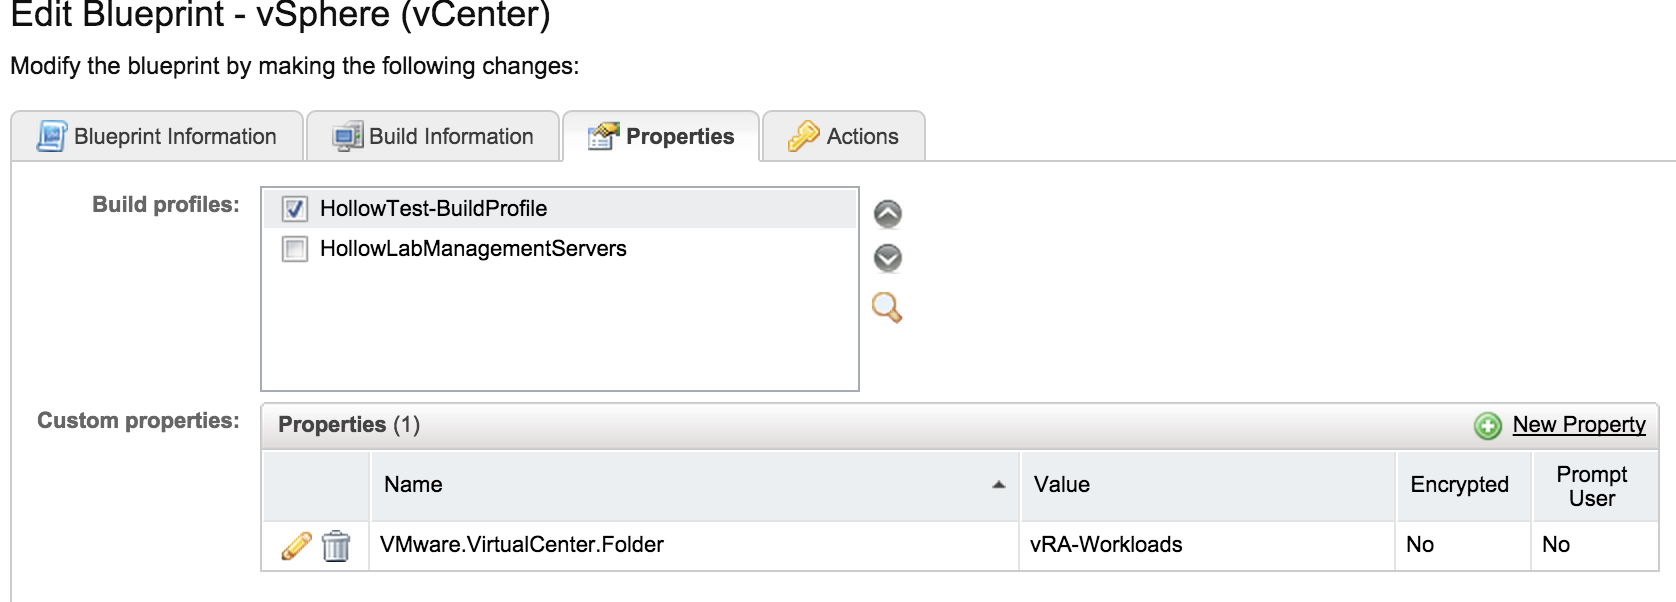1676x602 pixels.
Task: Delete property using the trash can icon
Action: tap(336, 546)
